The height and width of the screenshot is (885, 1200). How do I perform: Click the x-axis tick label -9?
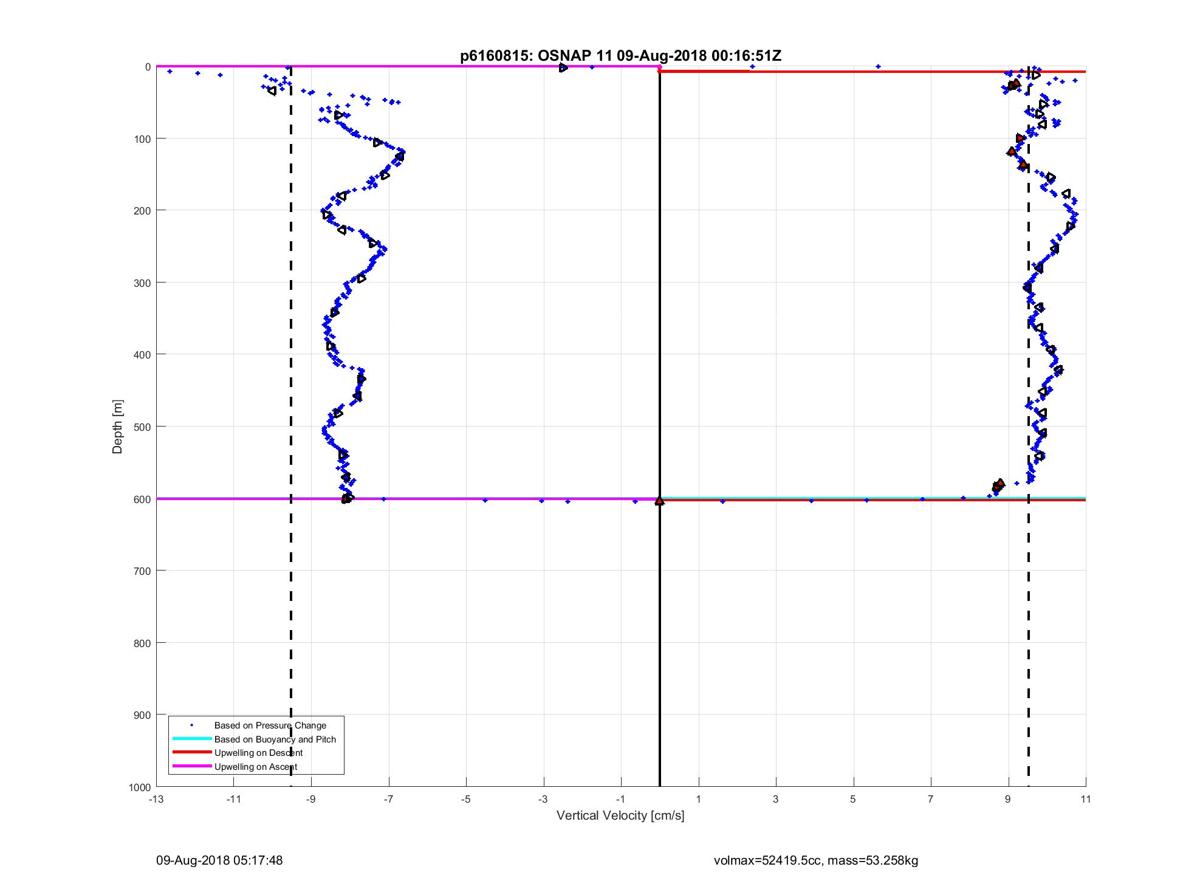[311, 798]
